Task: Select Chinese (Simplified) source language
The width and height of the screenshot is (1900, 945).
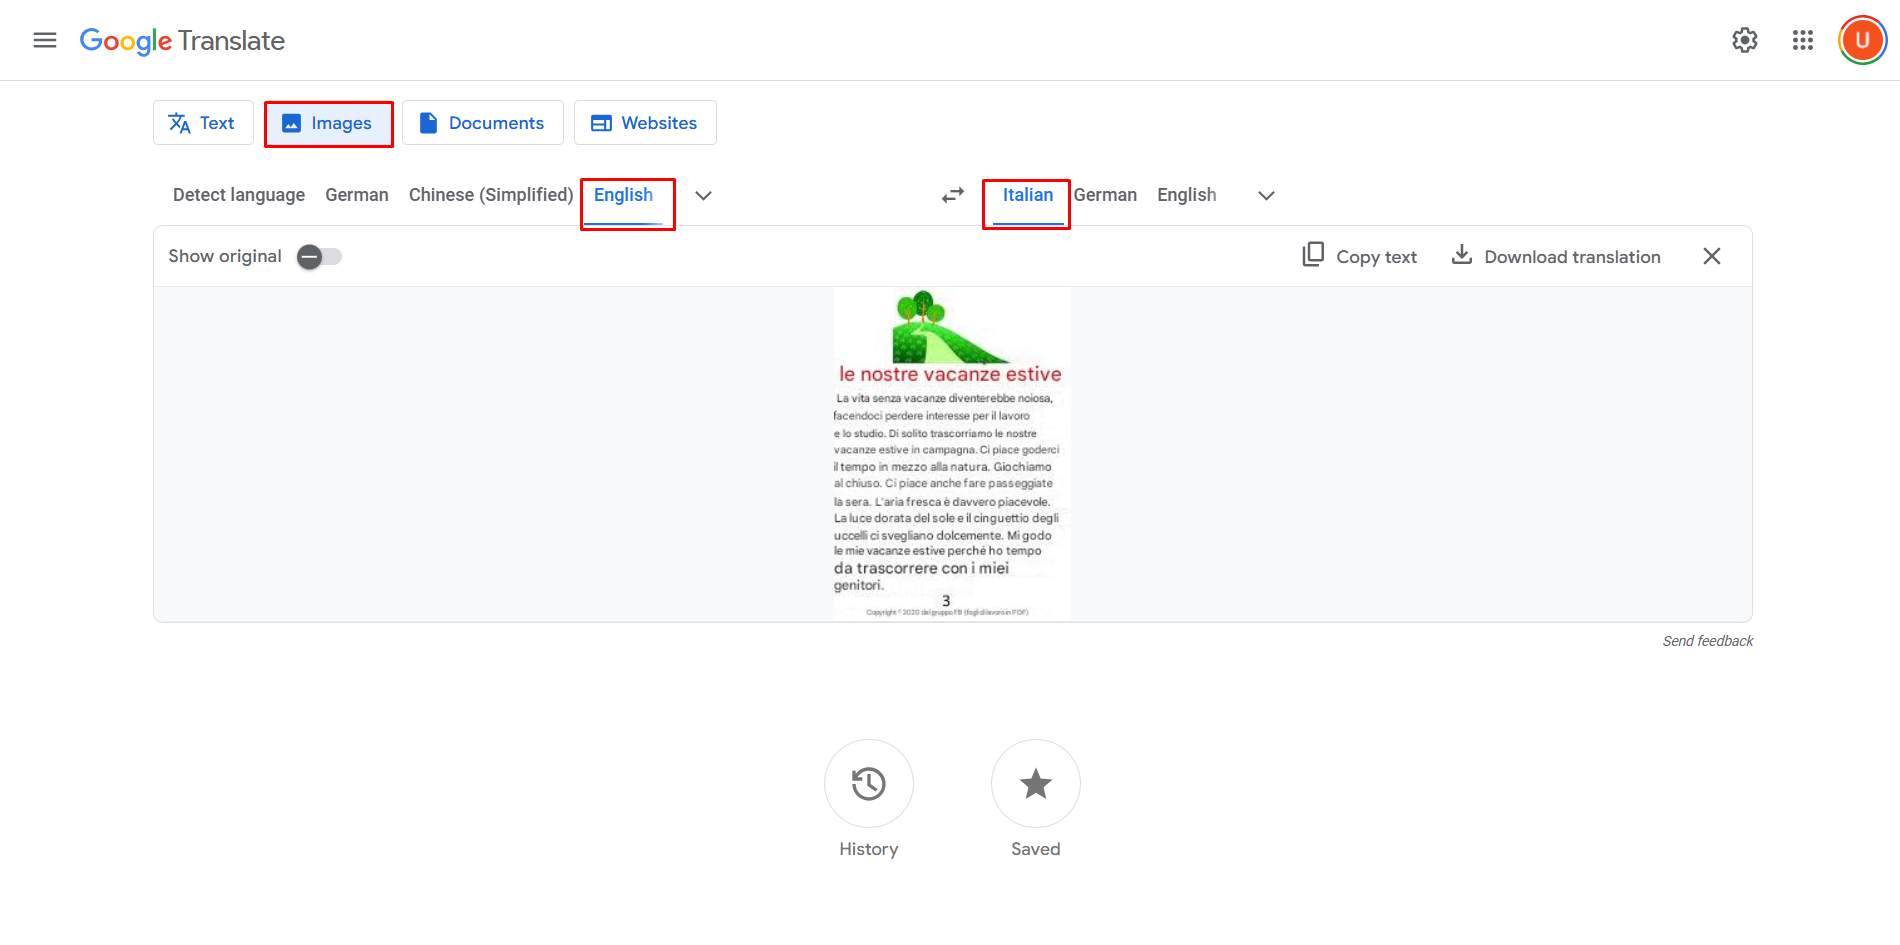Action: coord(490,195)
